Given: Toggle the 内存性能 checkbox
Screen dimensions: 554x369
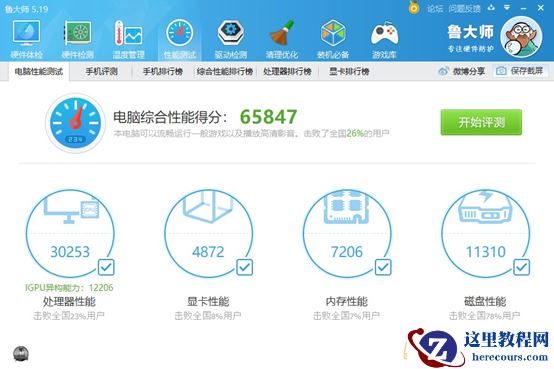Looking at the screenshot, I should 383,267.
